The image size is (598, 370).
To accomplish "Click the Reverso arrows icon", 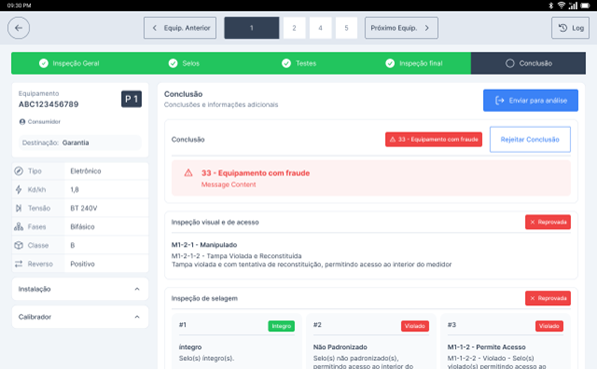I will click(x=19, y=264).
